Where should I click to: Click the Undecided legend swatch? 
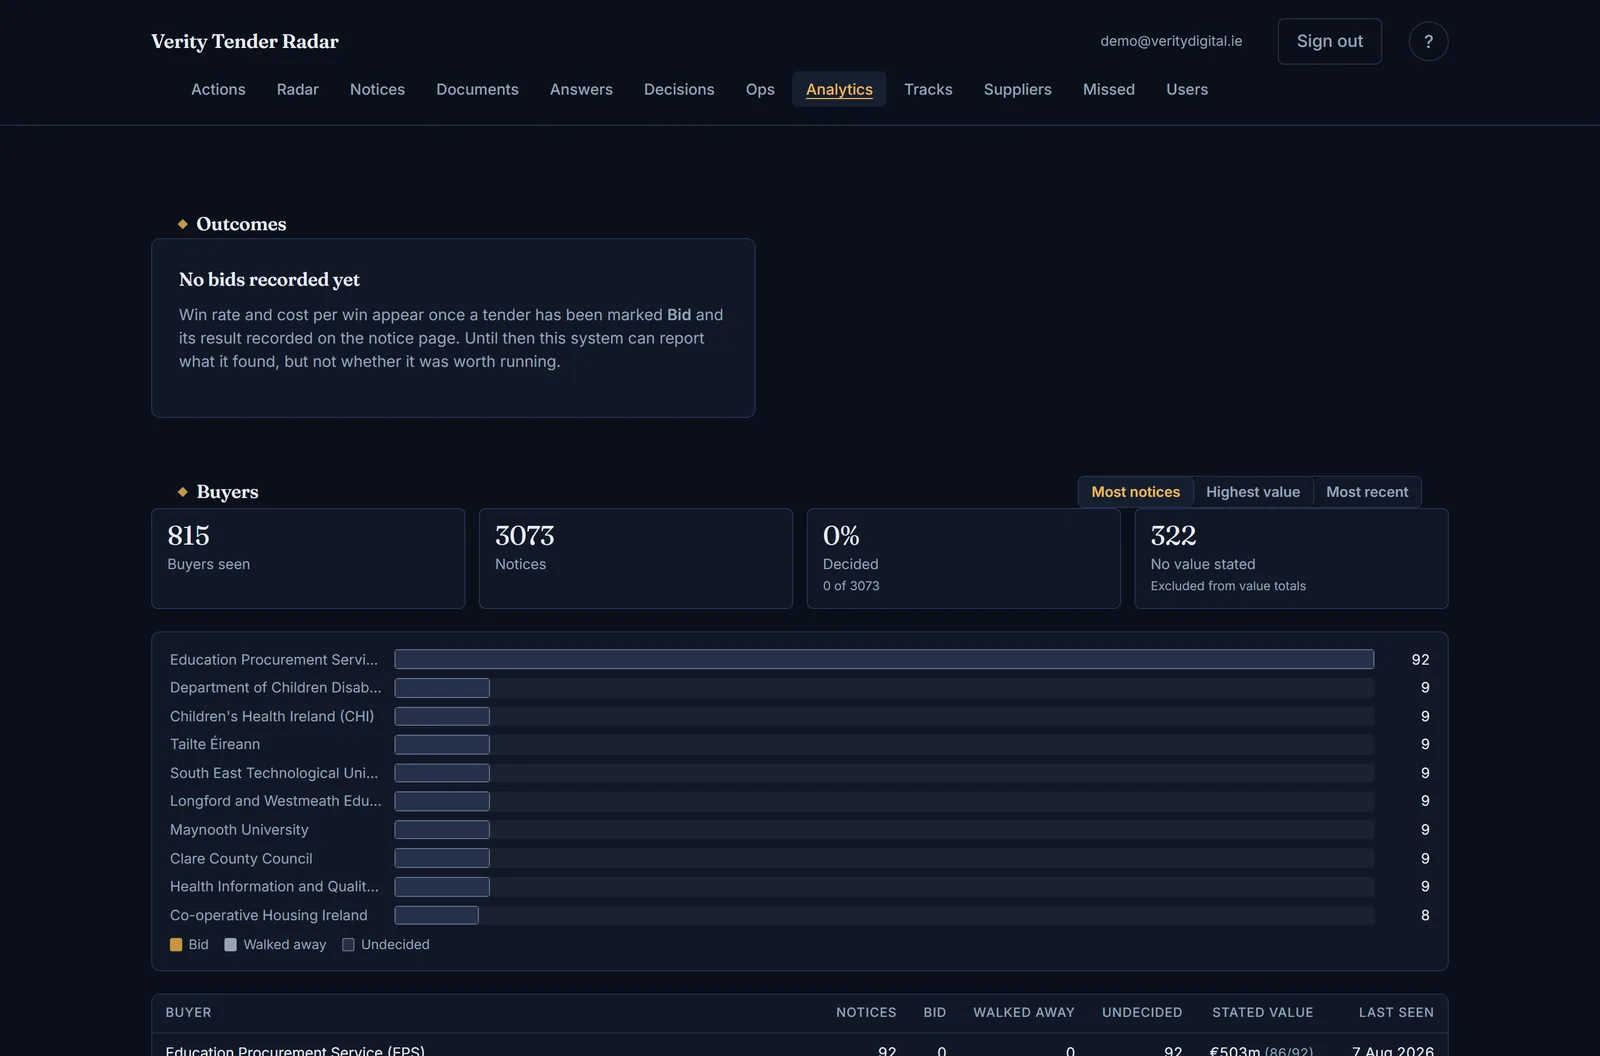[x=348, y=945]
